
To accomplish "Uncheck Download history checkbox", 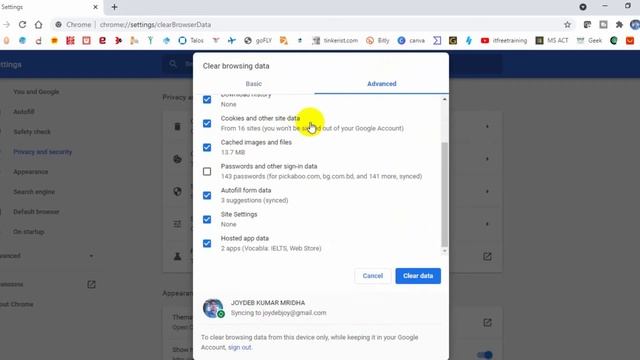I will (x=207, y=99).
